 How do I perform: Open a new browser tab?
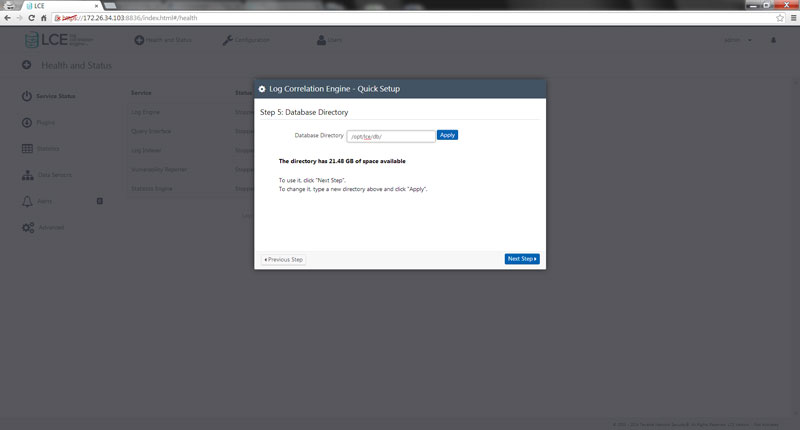coord(110,6)
